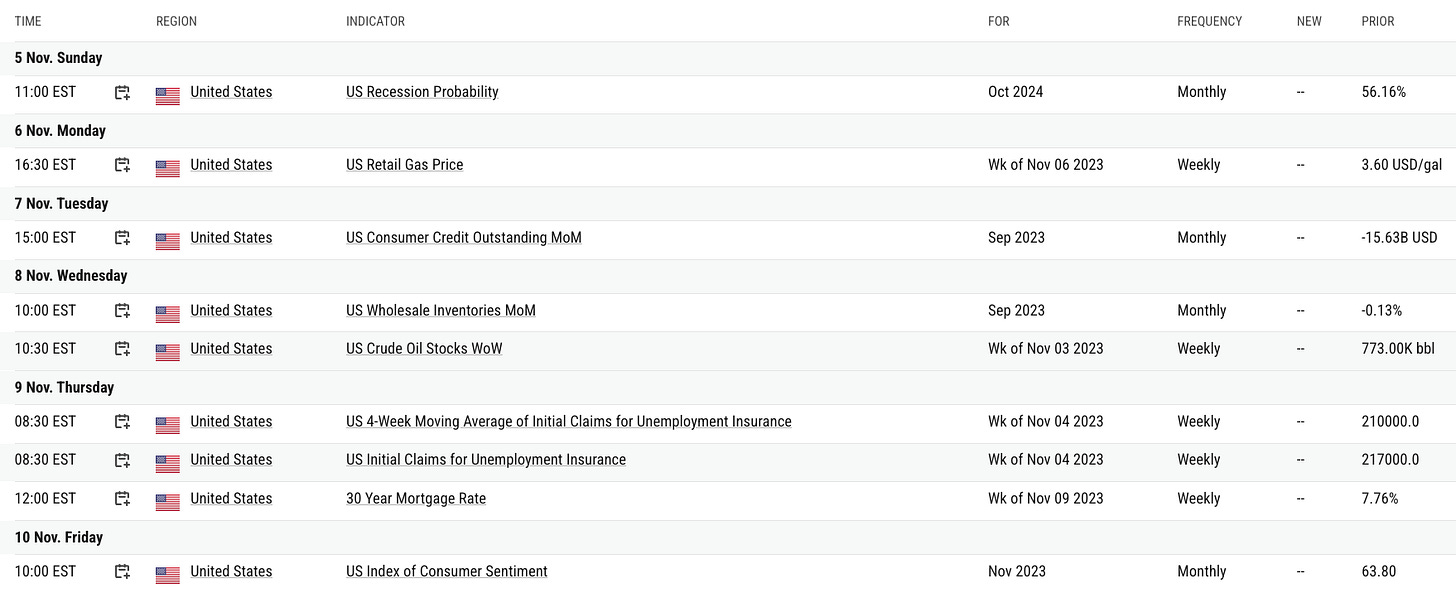Open US Initial Claims for Unemployment Insurance link
Viewport: 1456px width, 593px height.
click(x=486, y=460)
